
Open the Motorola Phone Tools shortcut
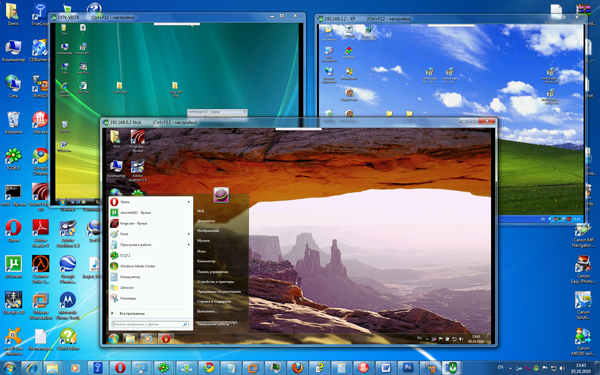68,305
